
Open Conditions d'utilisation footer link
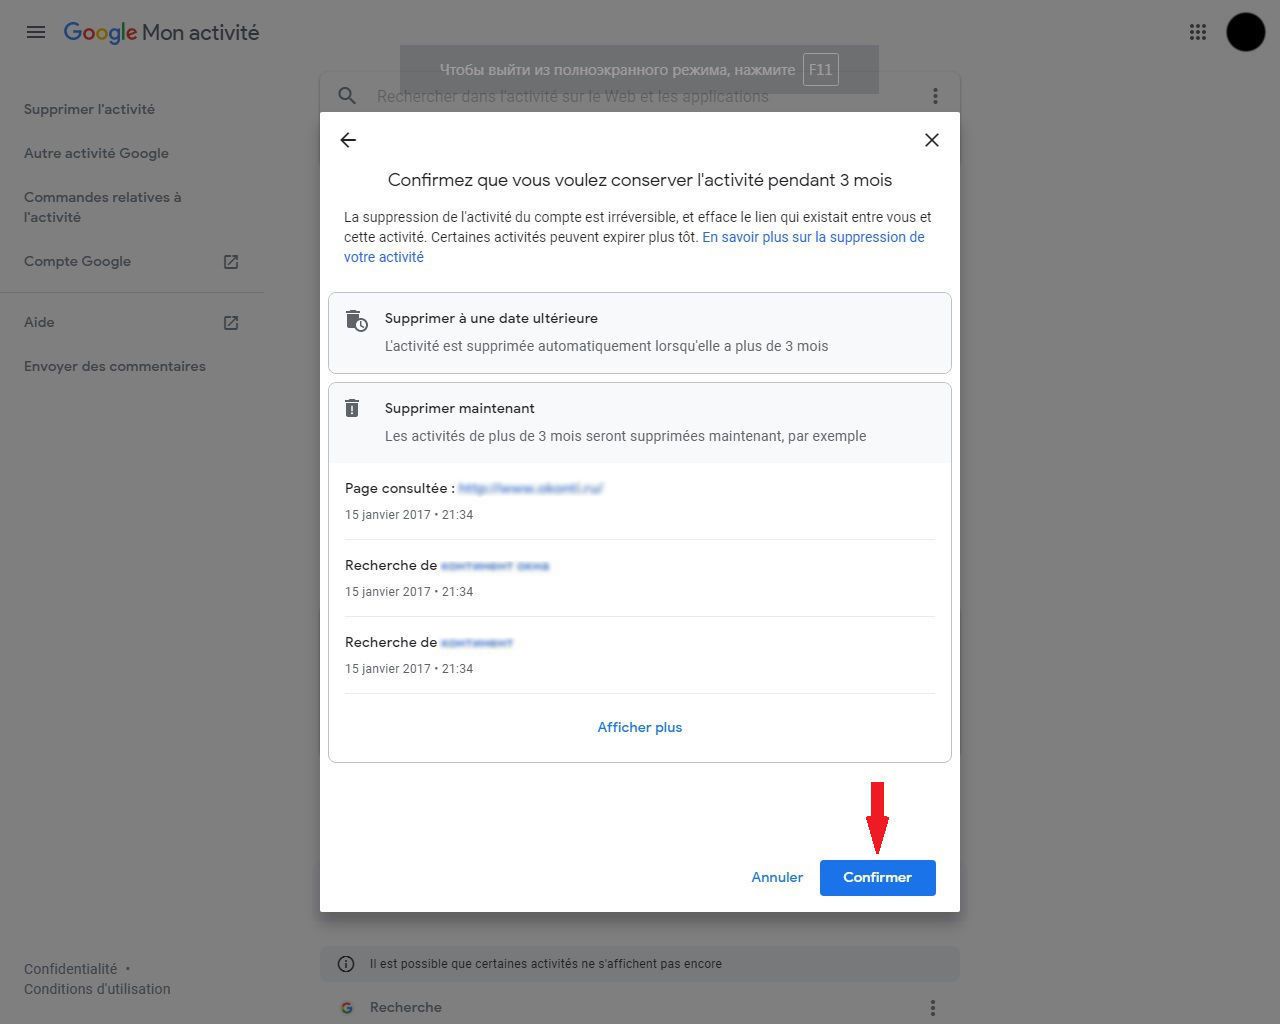point(97,989)
